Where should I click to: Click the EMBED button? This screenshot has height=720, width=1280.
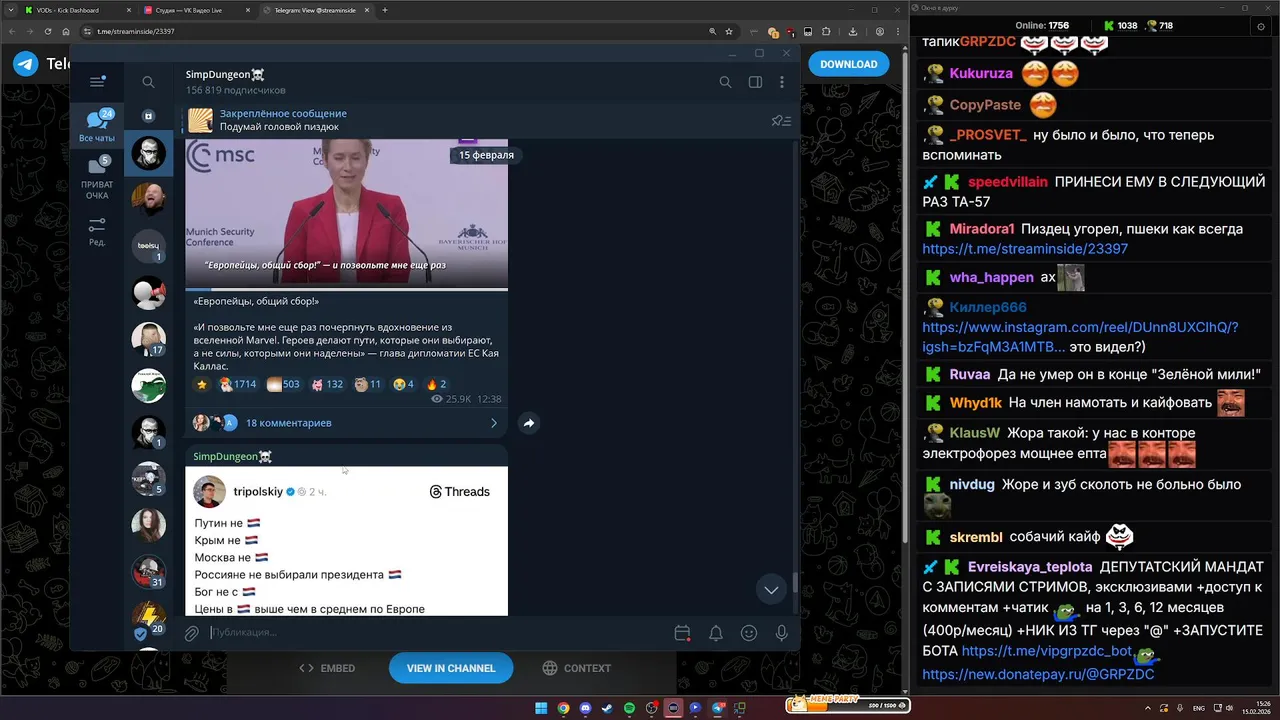(x=327, y=668)
